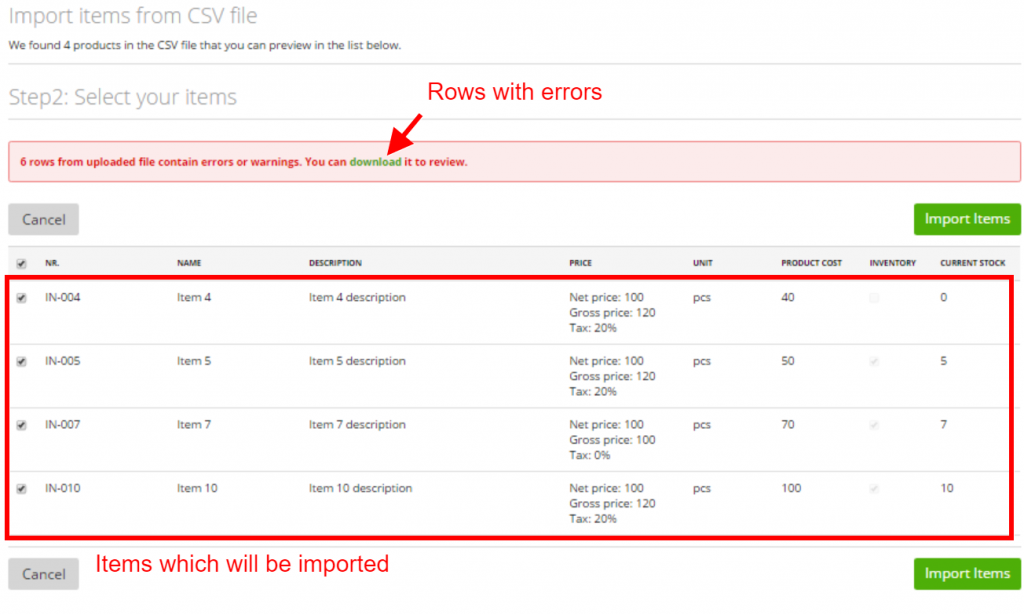Toggle the inventory checkbox for Item 5
The image size is (1024, 615).
click(x=874, y=361)
